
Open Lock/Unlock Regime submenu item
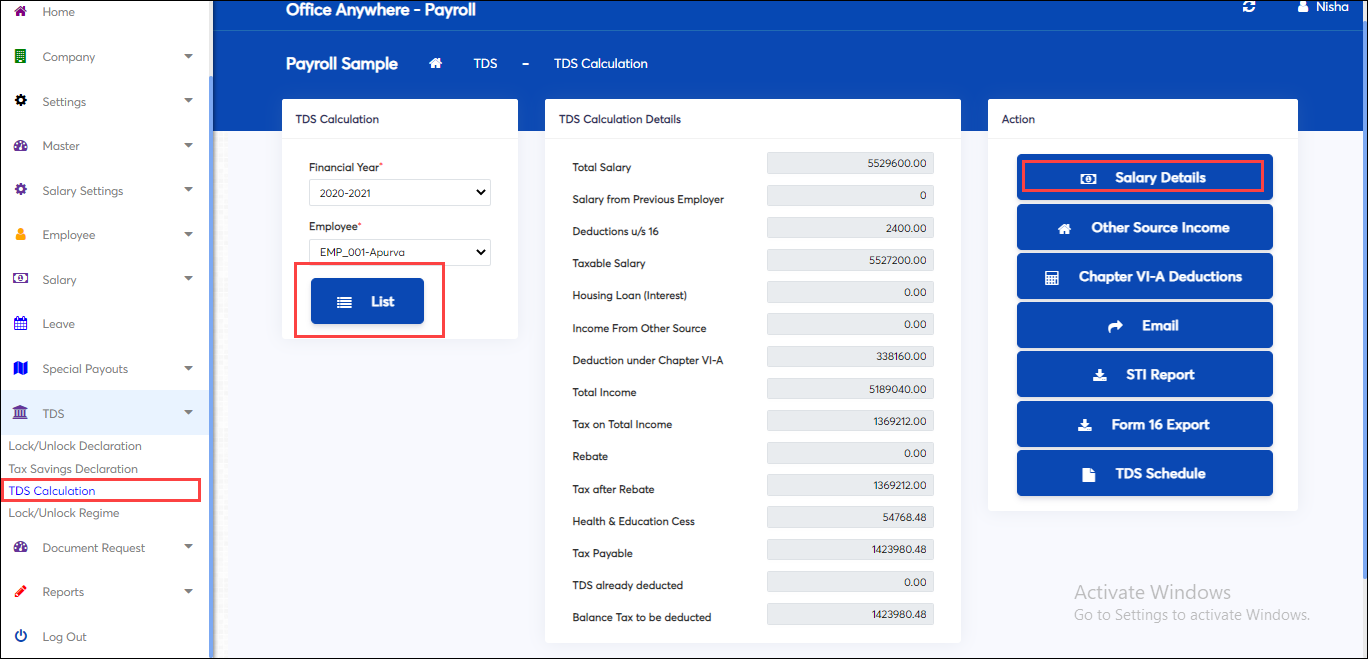tap(64, 513)
